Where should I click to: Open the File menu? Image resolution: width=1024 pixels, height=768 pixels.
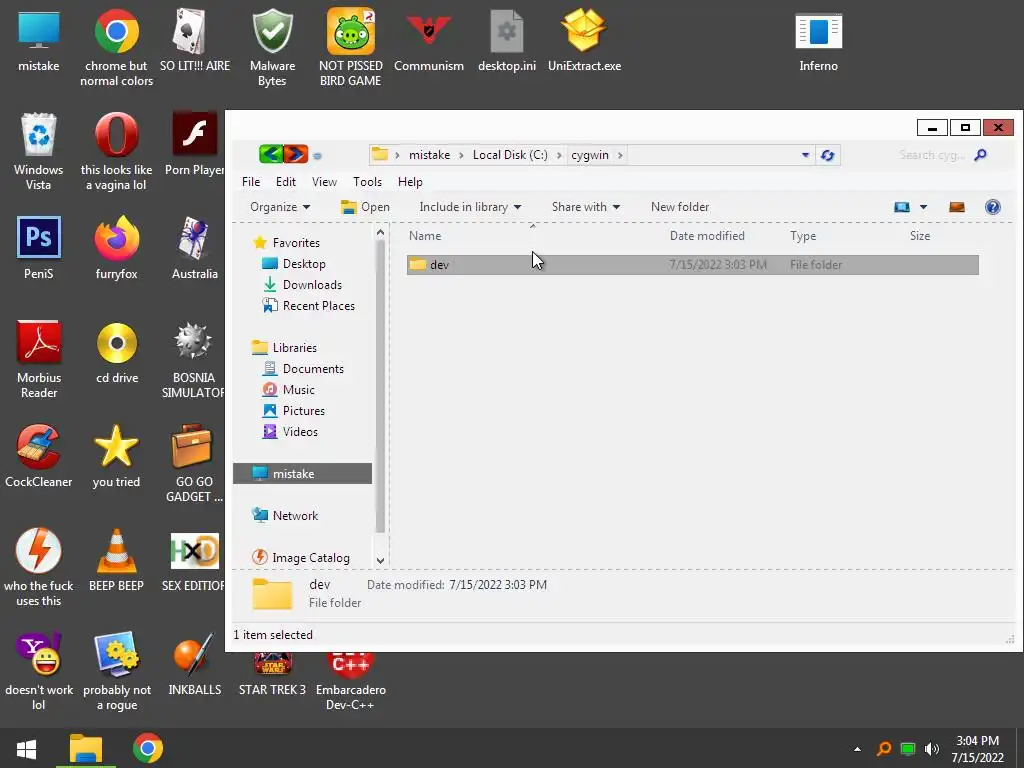coord(251,182)
